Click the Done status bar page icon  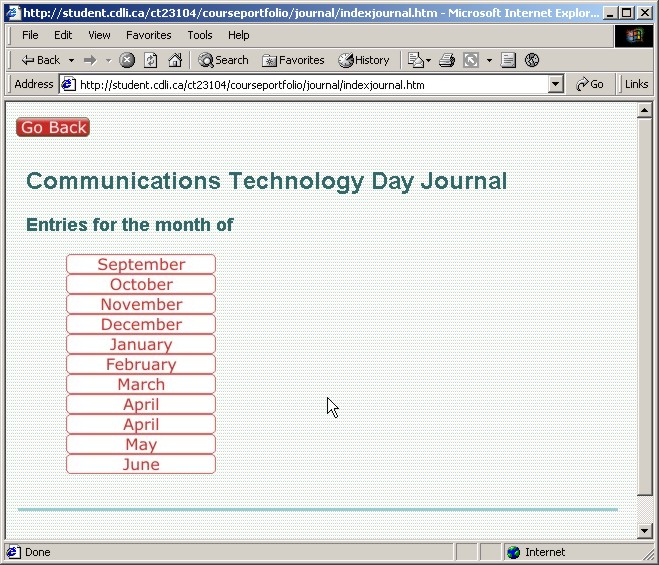pyautogui.click(x=13, y=552)
